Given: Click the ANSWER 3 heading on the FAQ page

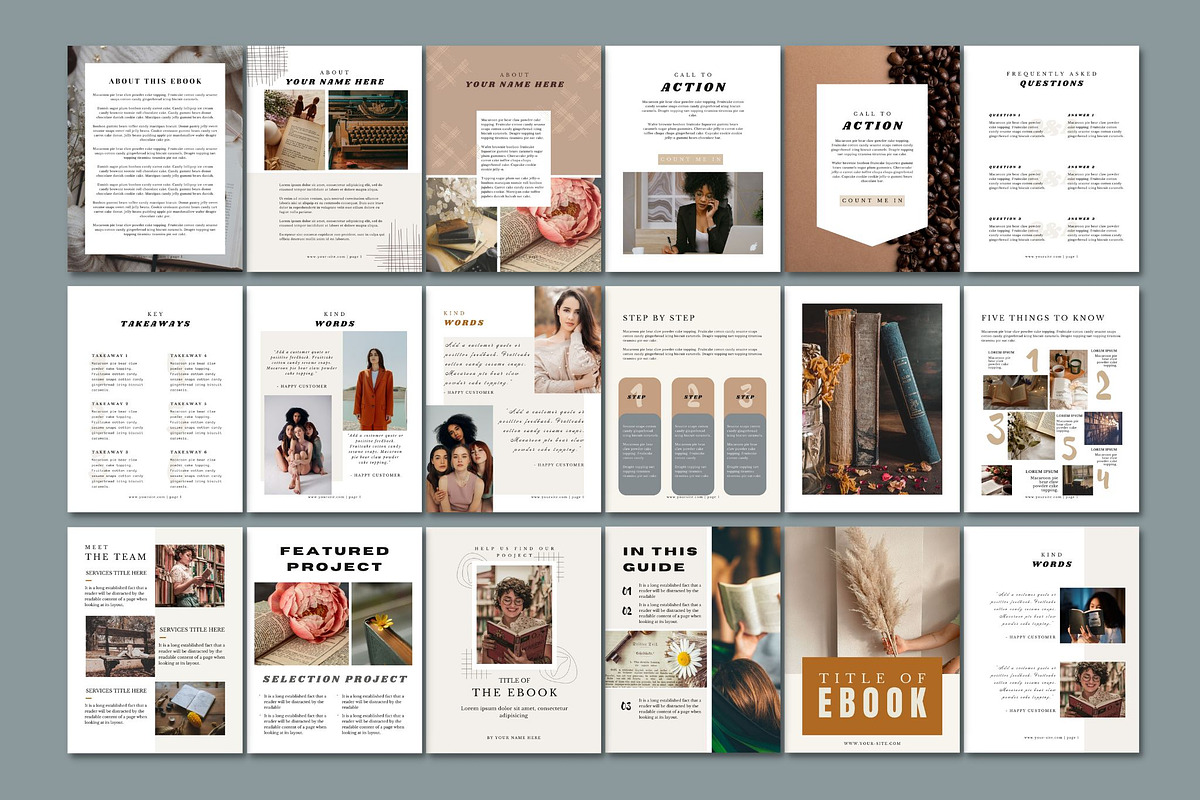Looking at the screenshot, I should [1082, 218].
